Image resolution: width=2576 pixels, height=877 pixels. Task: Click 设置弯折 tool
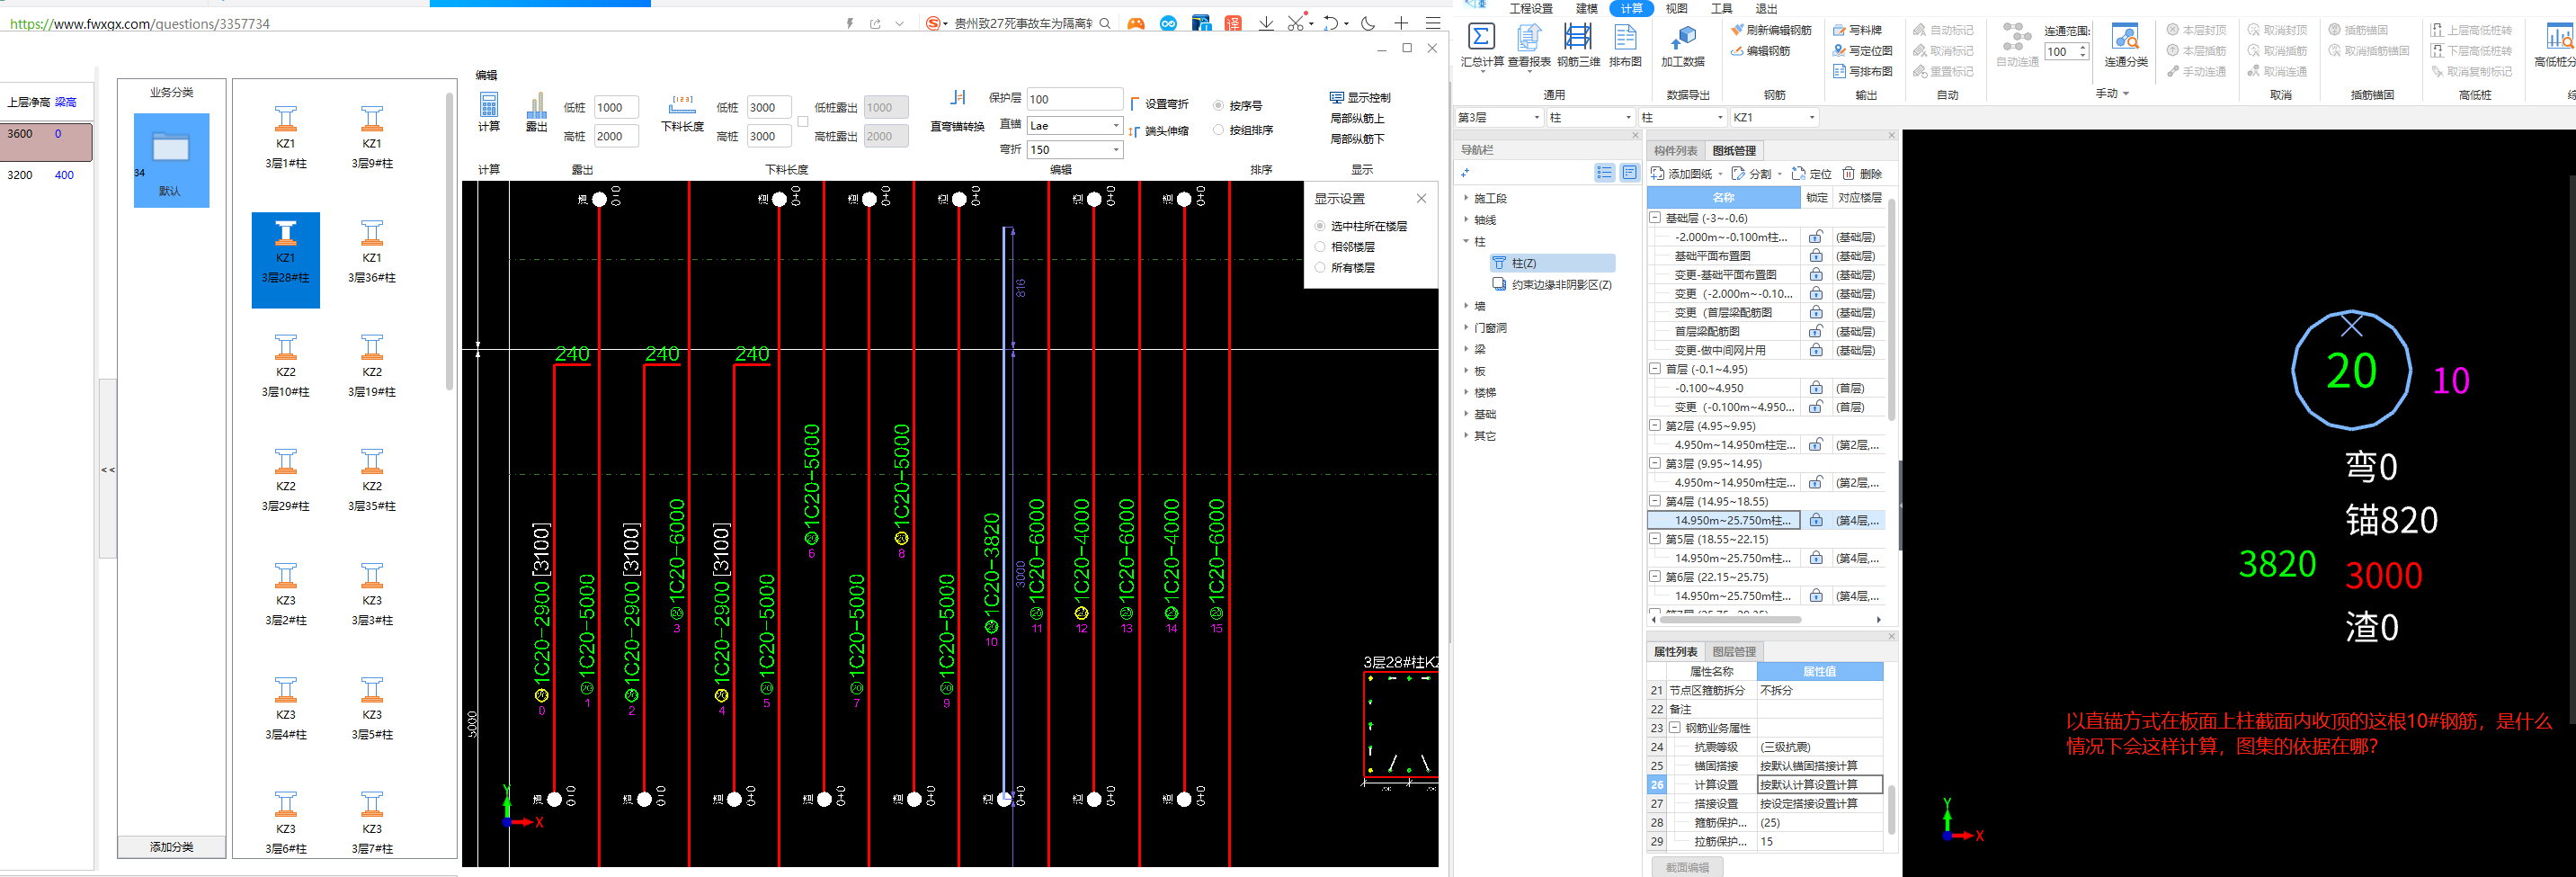point(1159,104)
